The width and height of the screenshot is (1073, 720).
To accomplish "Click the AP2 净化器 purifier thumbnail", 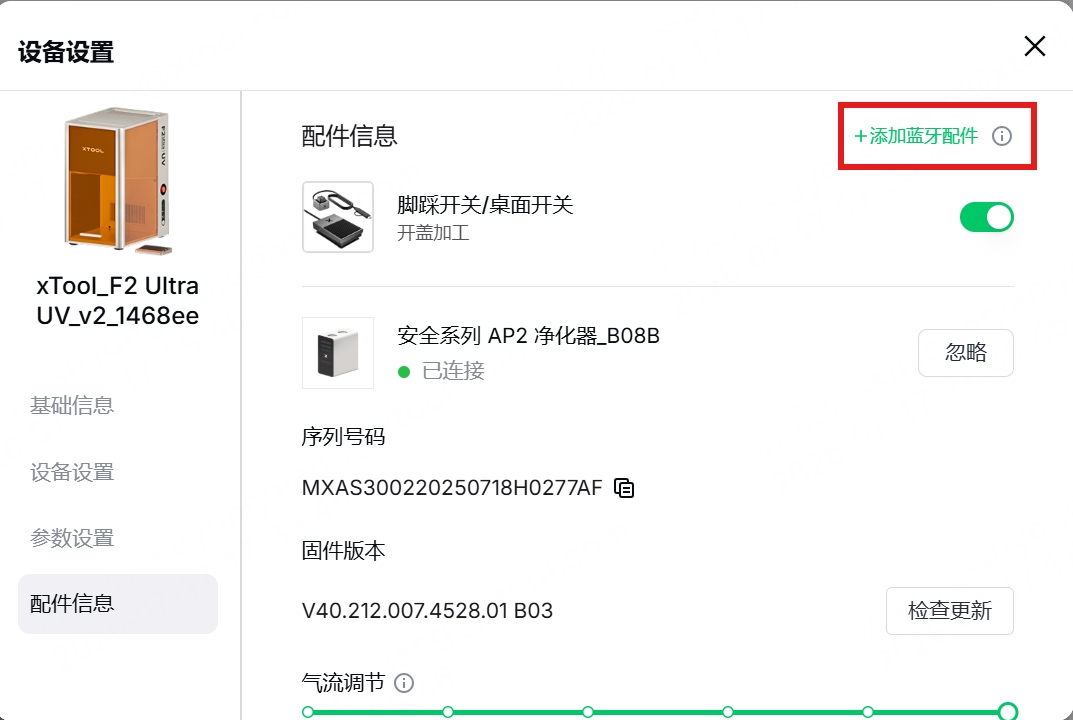I will coord(338,353).
